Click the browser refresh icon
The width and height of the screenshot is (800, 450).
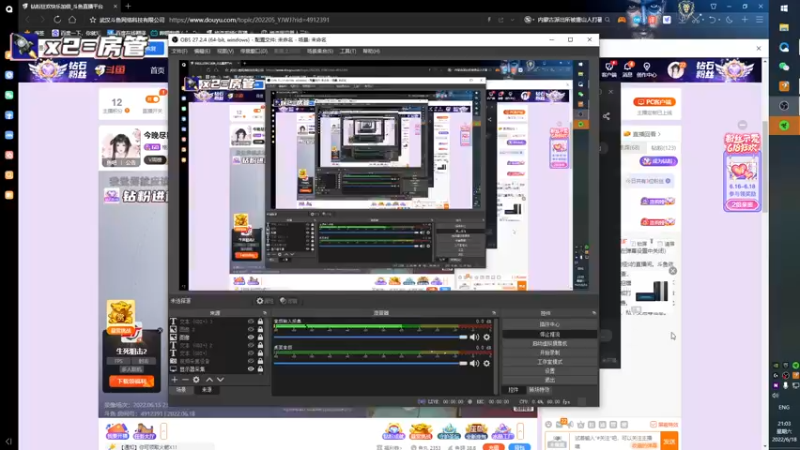(x=57, y=20)
